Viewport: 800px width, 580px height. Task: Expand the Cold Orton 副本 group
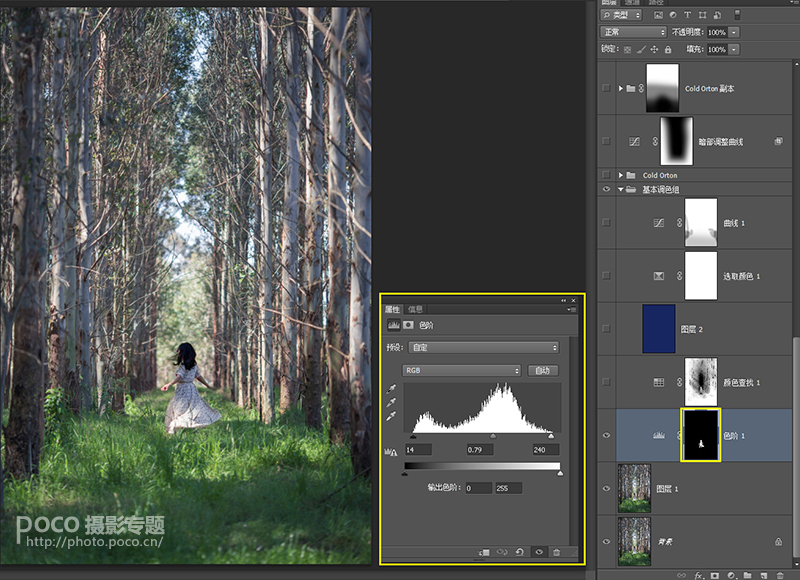pos(620,88)
